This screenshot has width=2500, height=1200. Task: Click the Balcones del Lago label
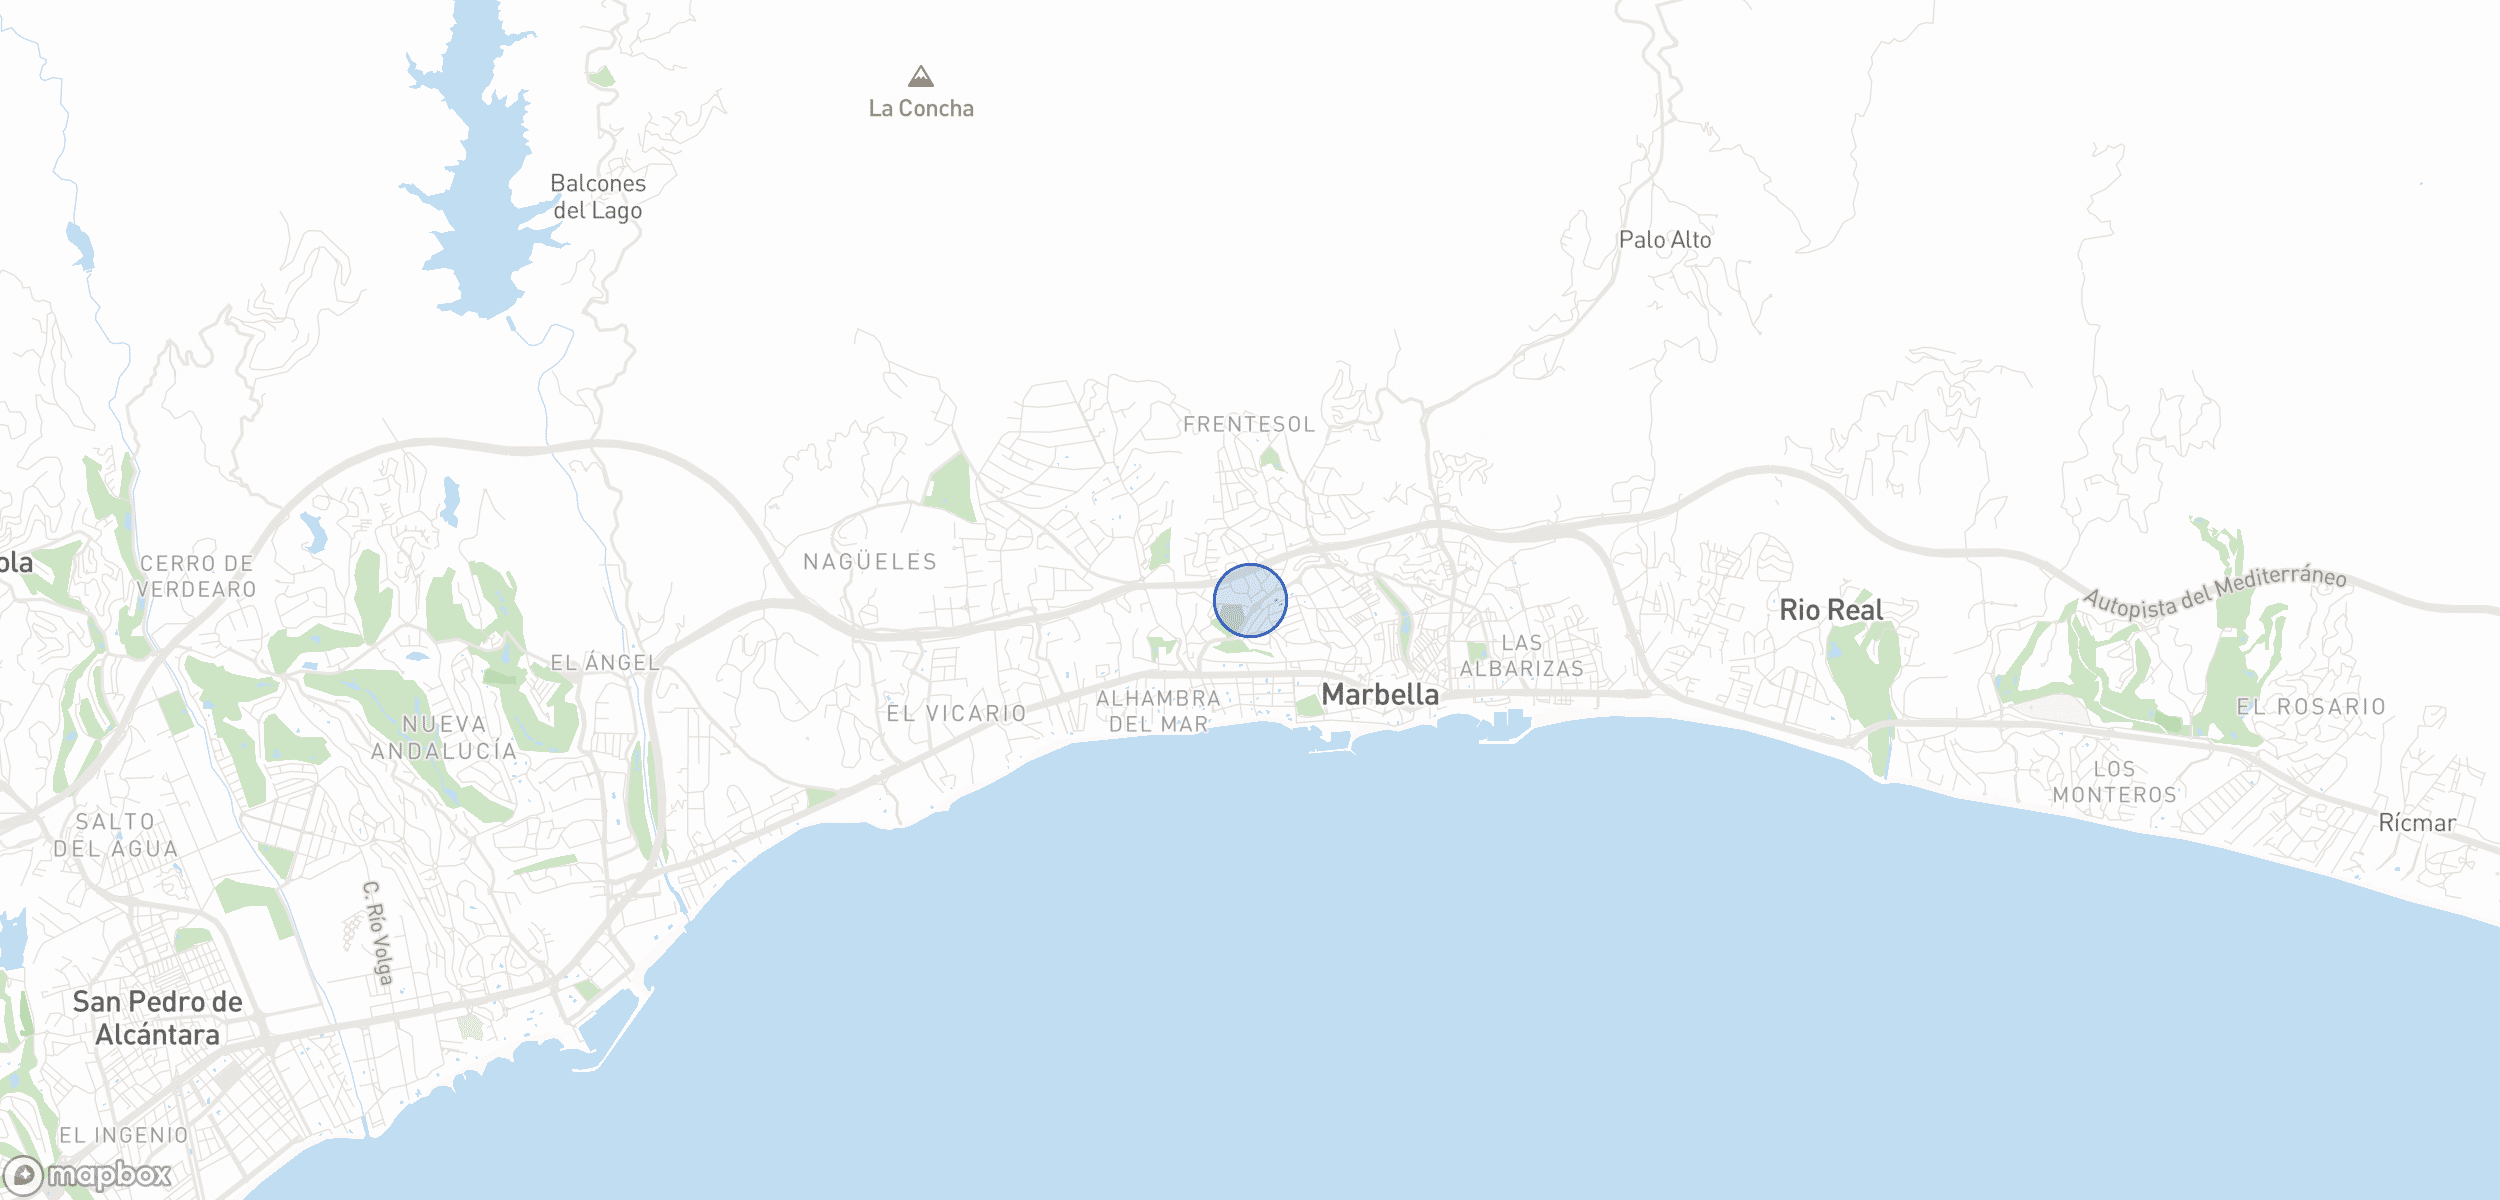[x=598, y=197]
